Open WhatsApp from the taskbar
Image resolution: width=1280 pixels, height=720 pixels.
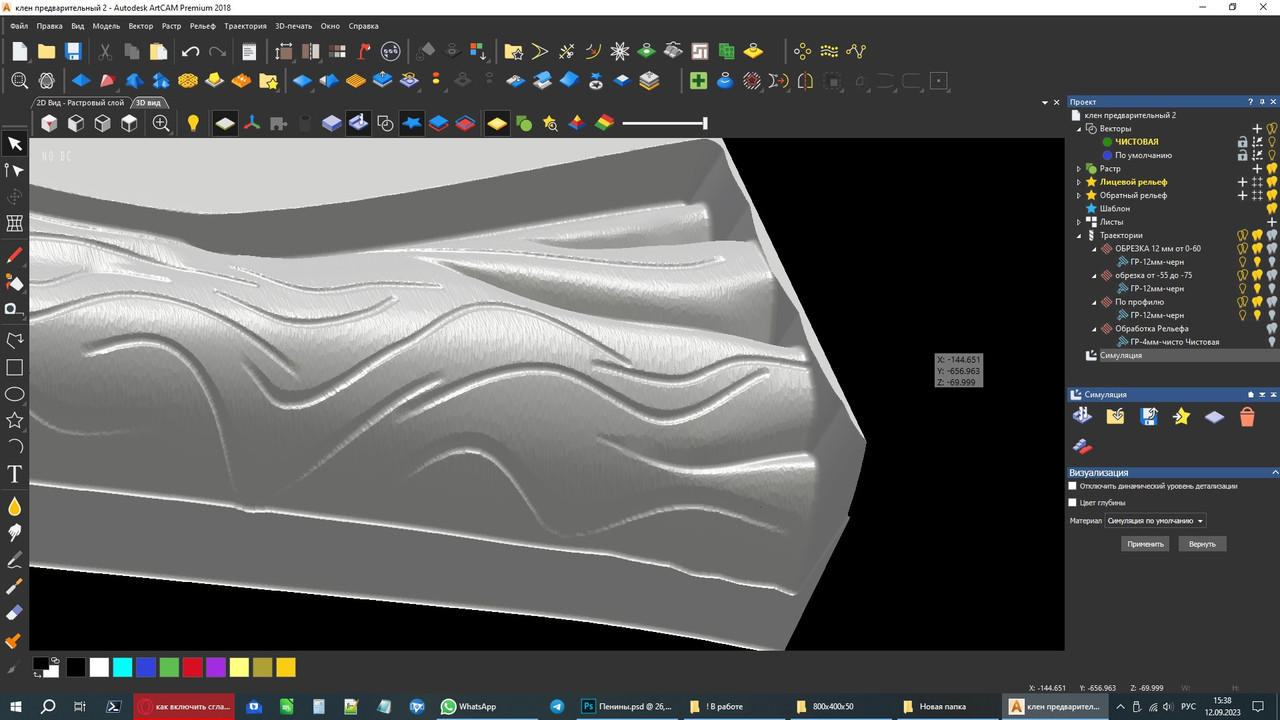click(x=468, y=706)
